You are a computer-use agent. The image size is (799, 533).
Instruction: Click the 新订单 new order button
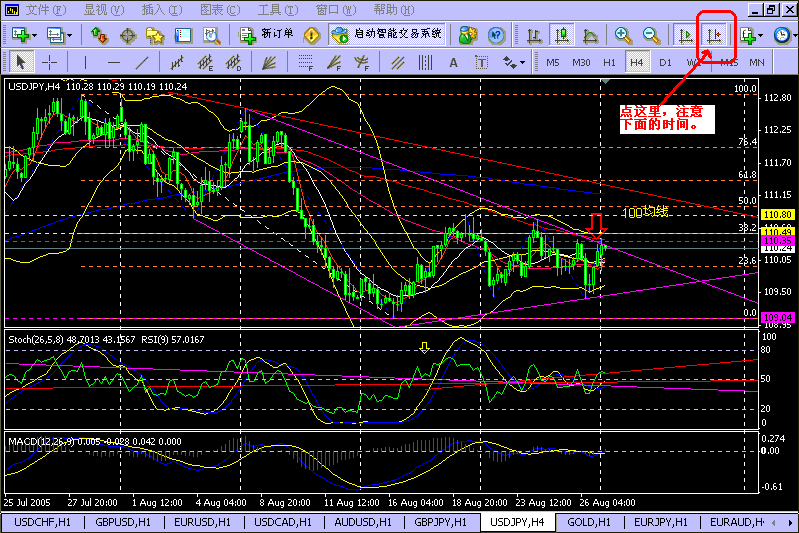268,35
